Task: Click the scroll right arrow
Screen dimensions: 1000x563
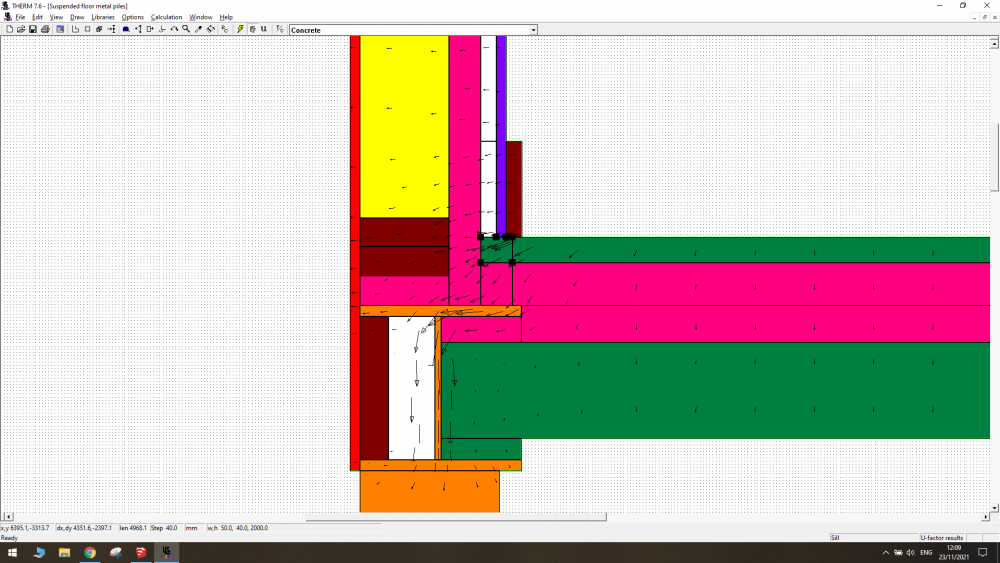Action: [985, 516]
